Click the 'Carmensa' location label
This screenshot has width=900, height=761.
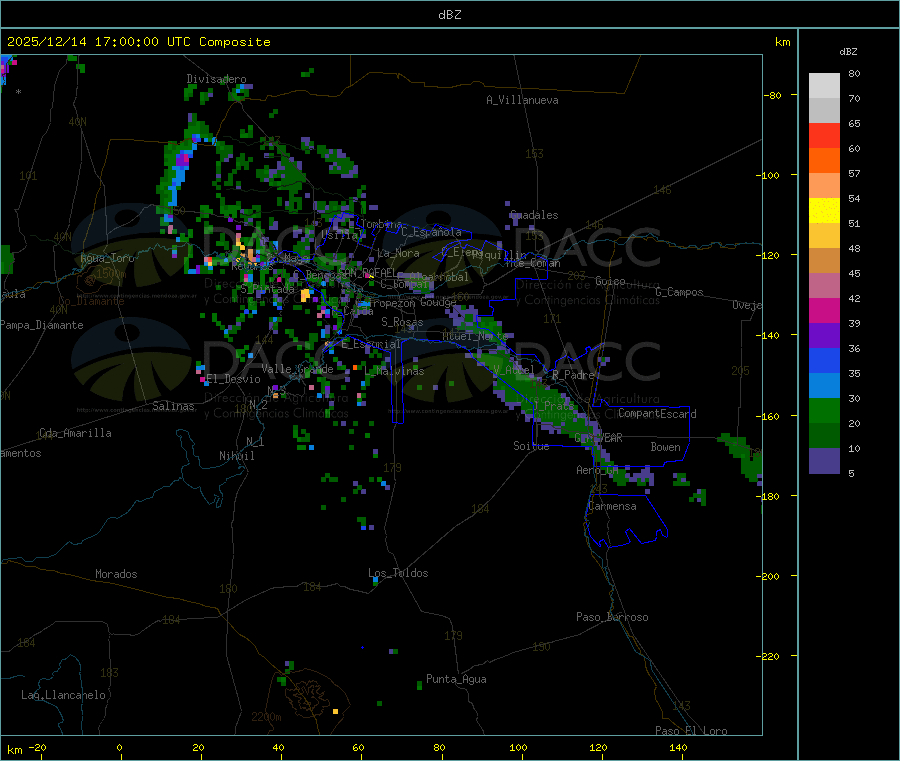612,506
